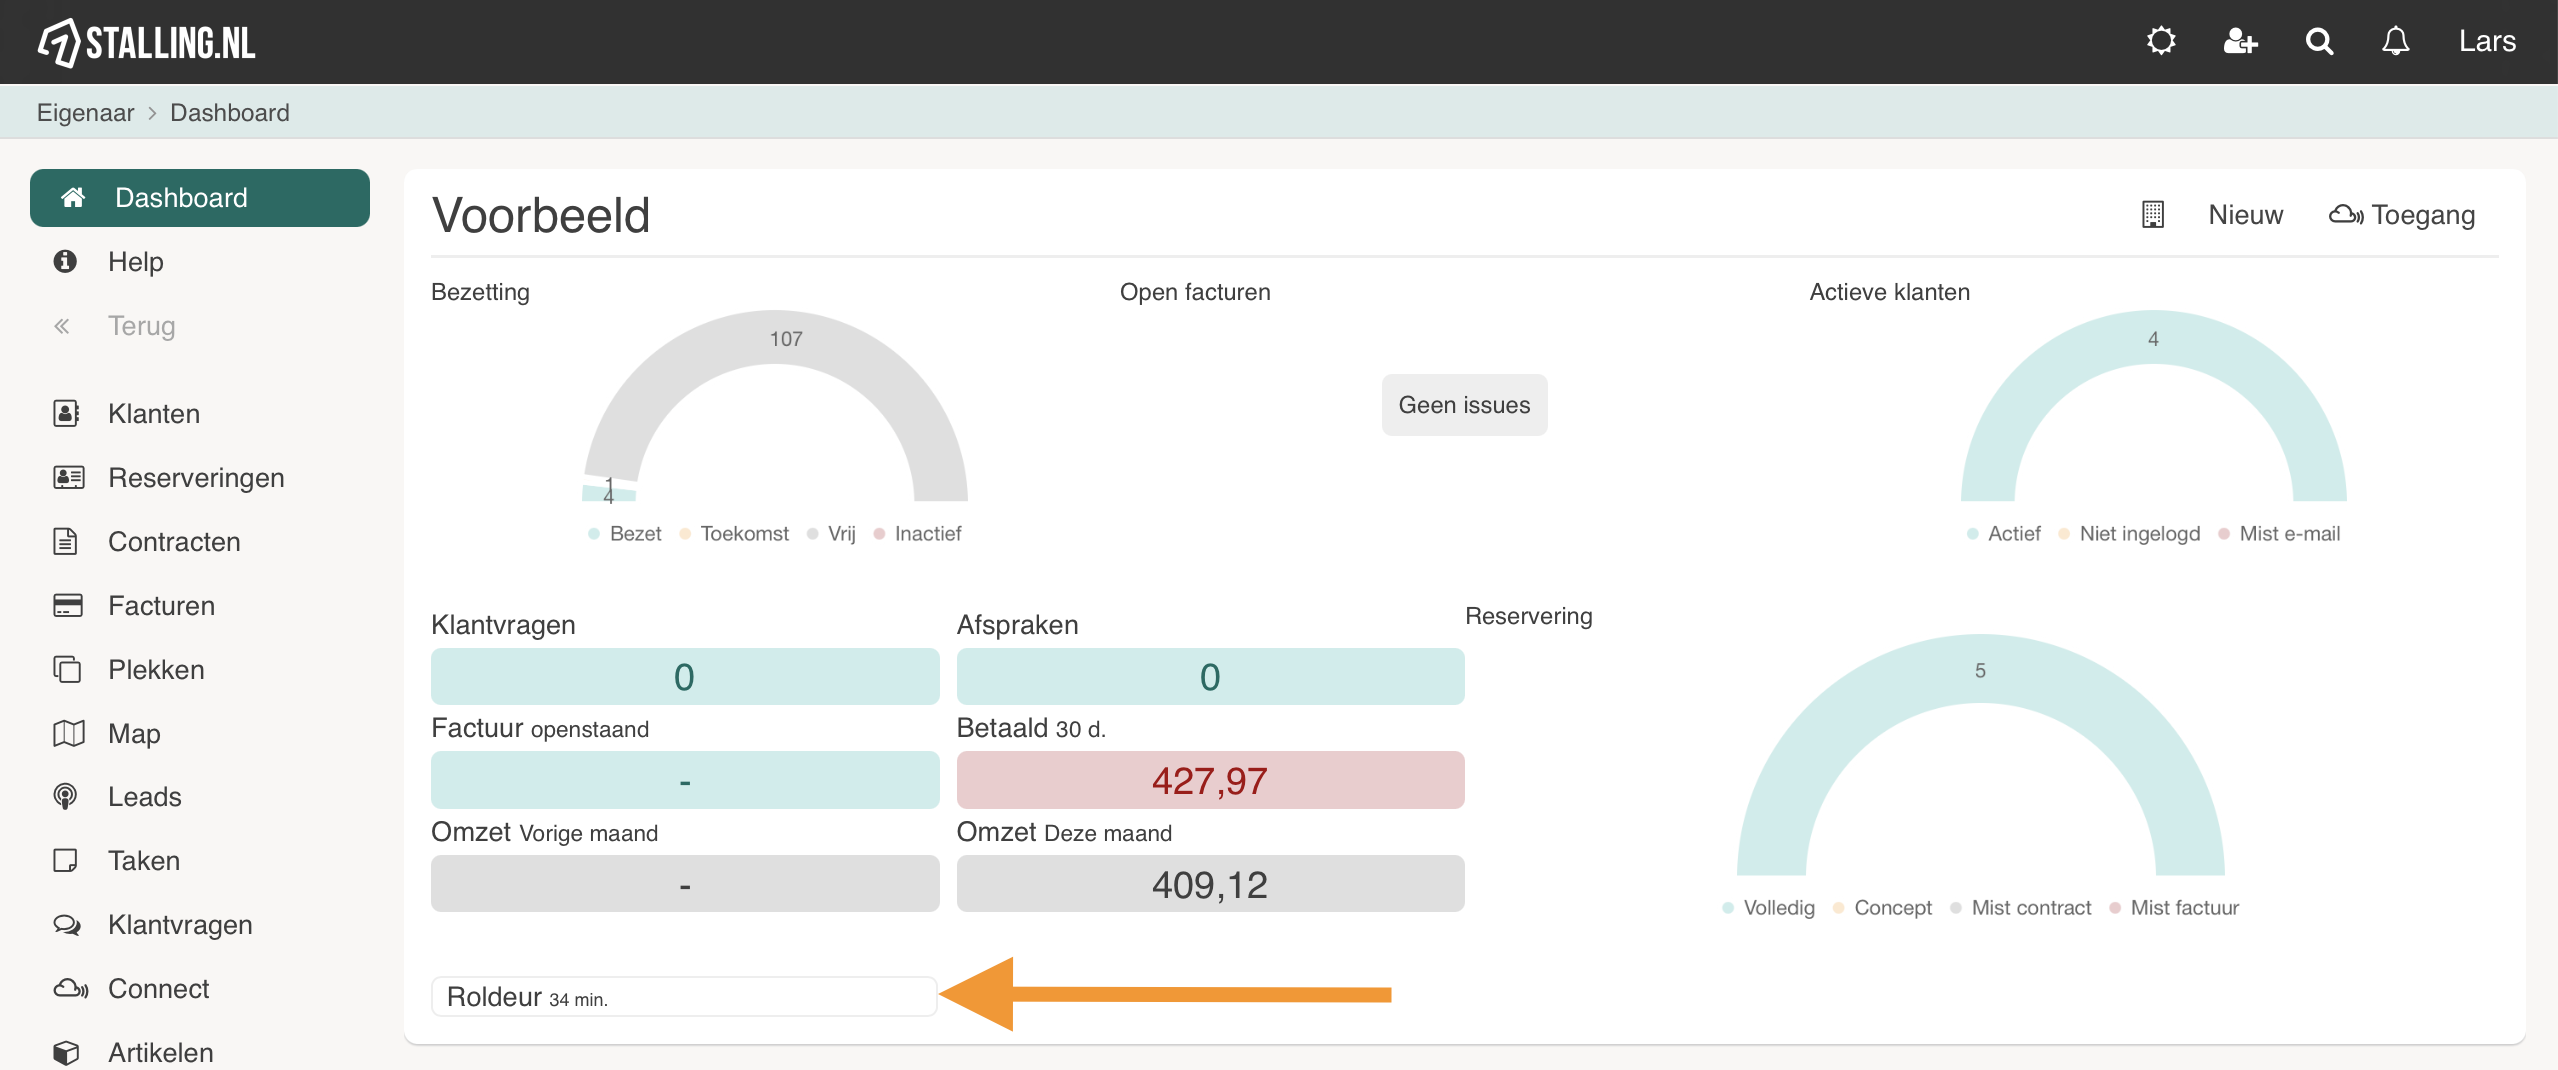Open search with magnifier icon

[x=2319, y=41]
